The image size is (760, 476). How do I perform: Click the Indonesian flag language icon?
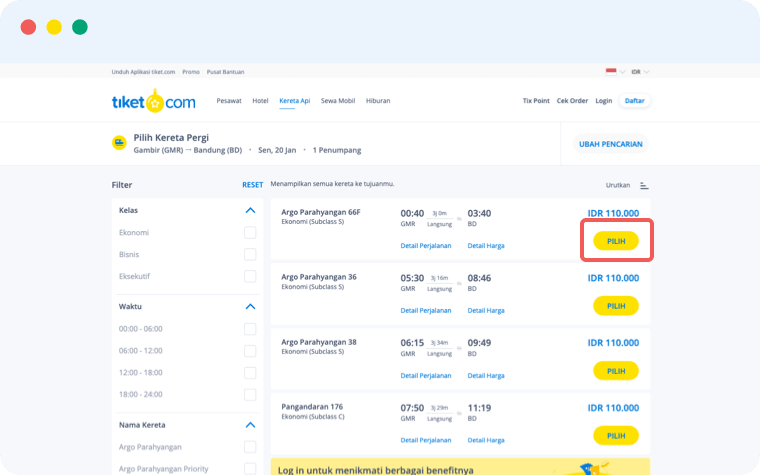611,72
